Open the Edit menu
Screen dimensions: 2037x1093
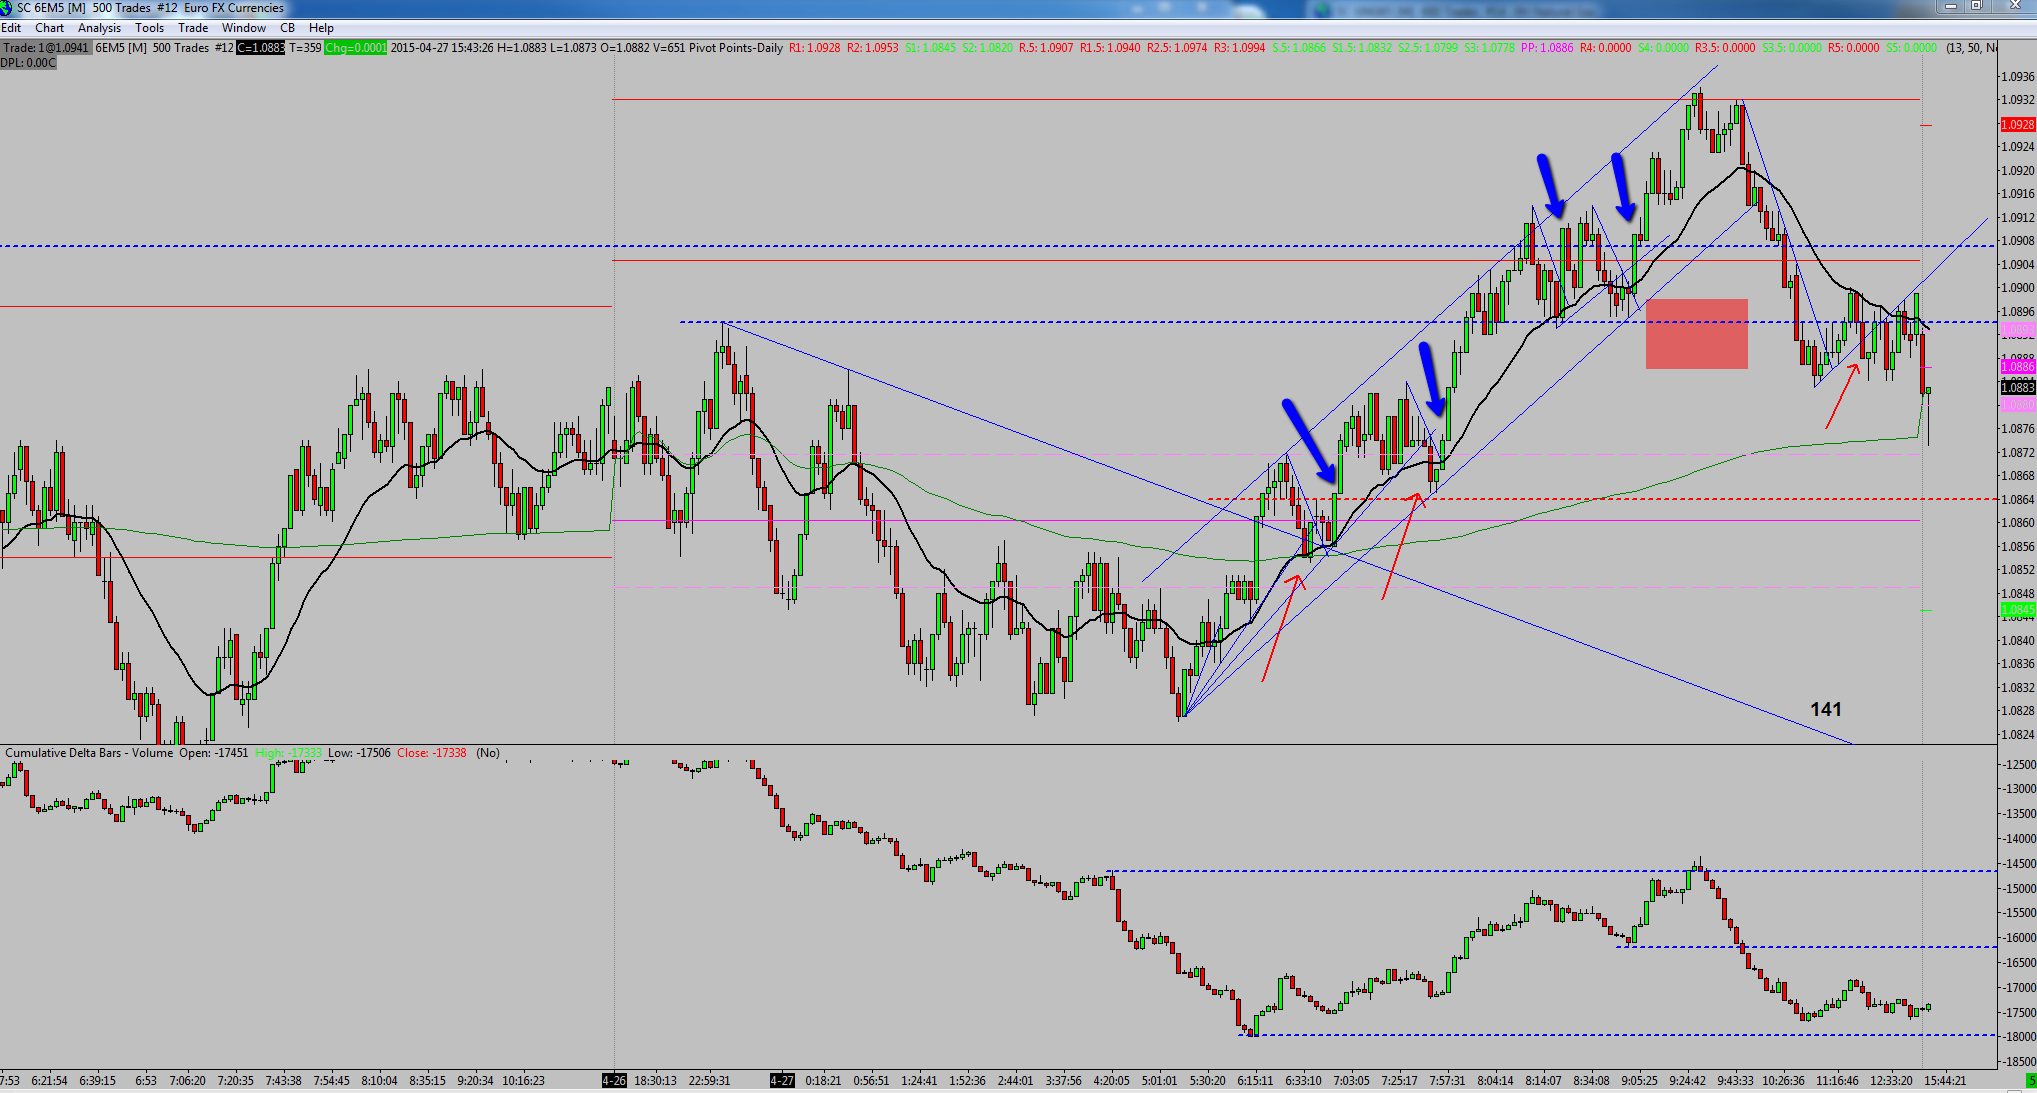point(11,28)
